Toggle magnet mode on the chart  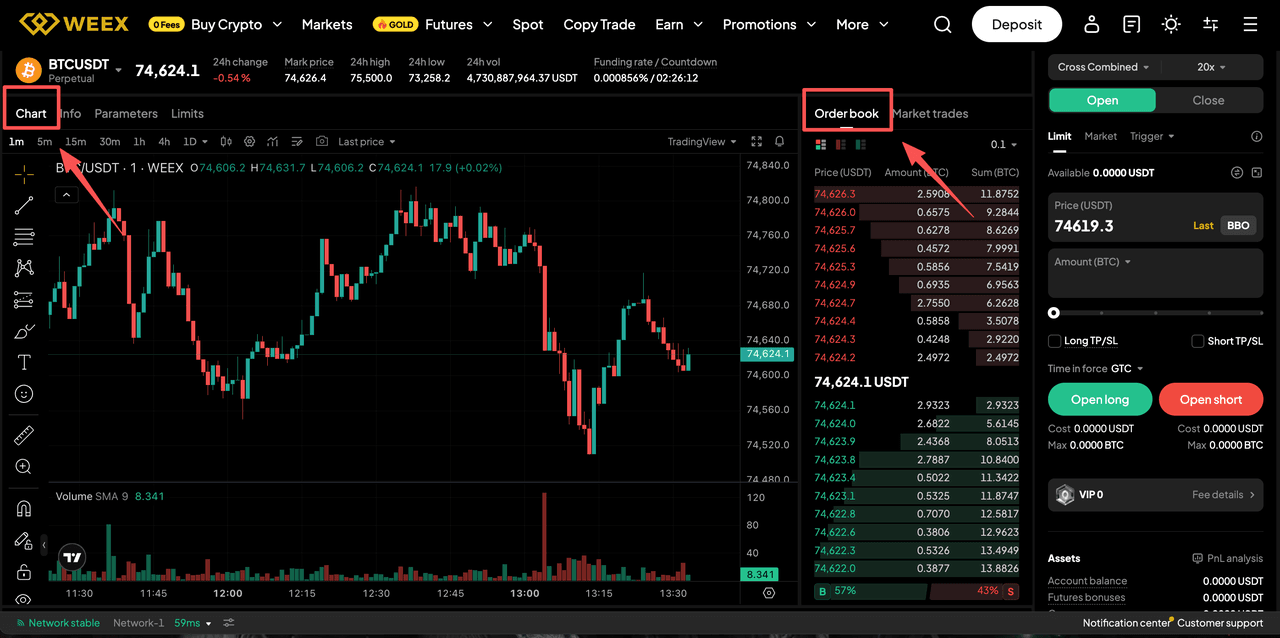24,509
